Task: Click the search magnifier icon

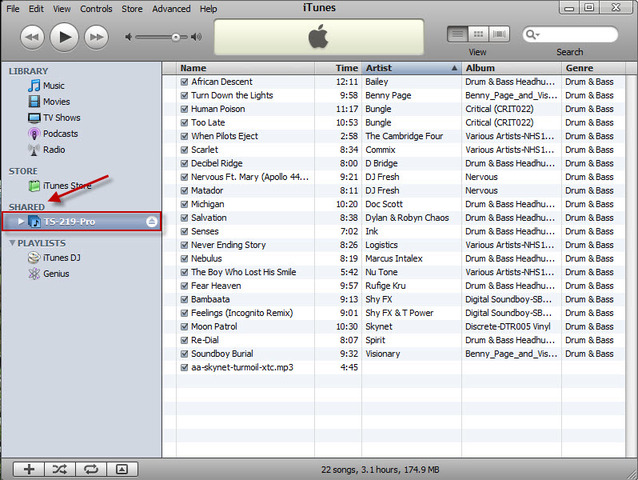Action: pos(531,35)
